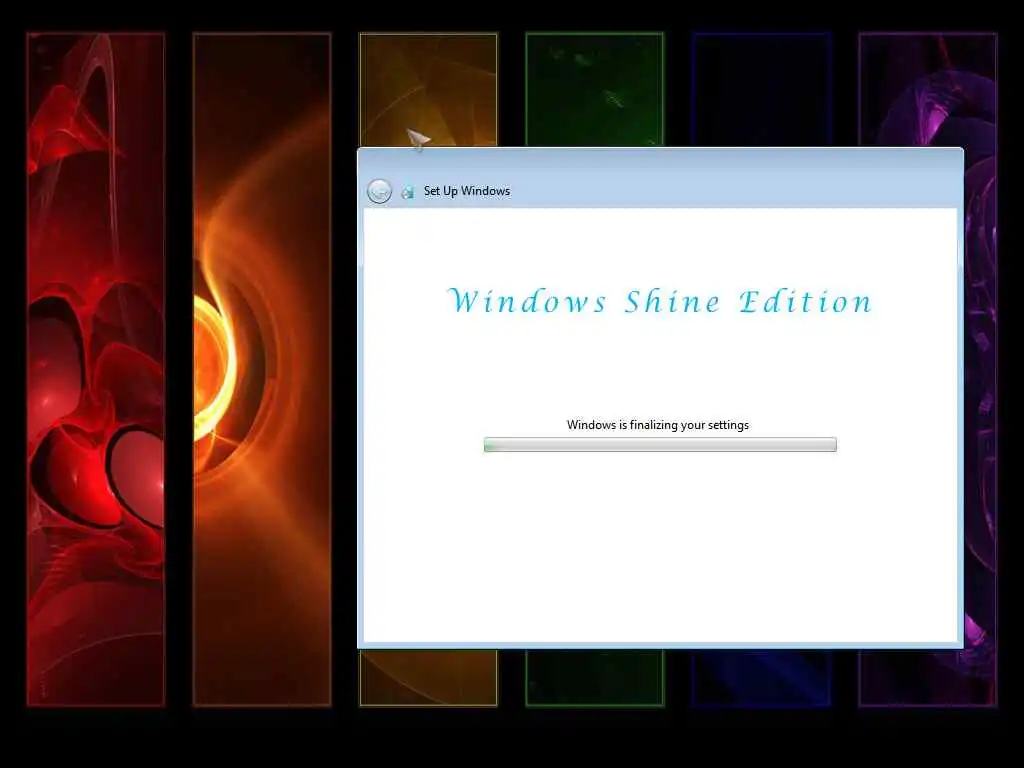The image size is (1024, 768).
Task: Click the green setup progress bar
Action: (660, 445)
